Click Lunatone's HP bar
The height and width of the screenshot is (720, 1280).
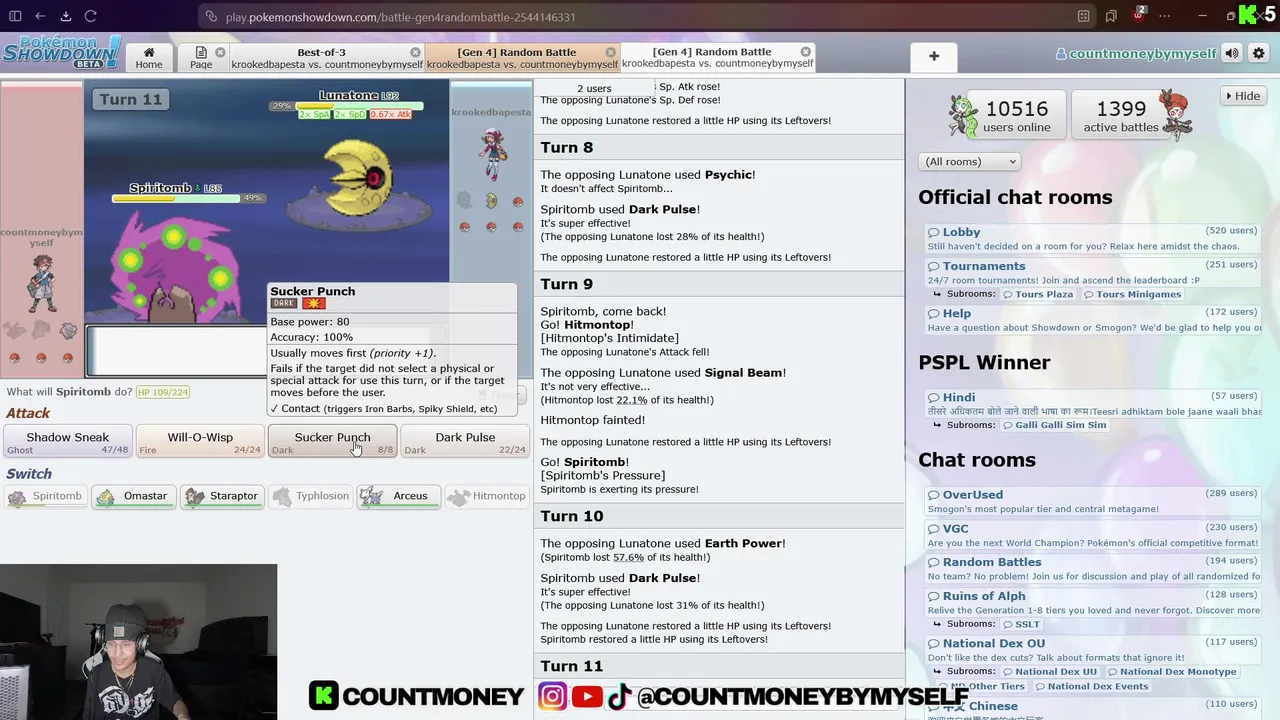pyautogui.click(x=358, y=106)
